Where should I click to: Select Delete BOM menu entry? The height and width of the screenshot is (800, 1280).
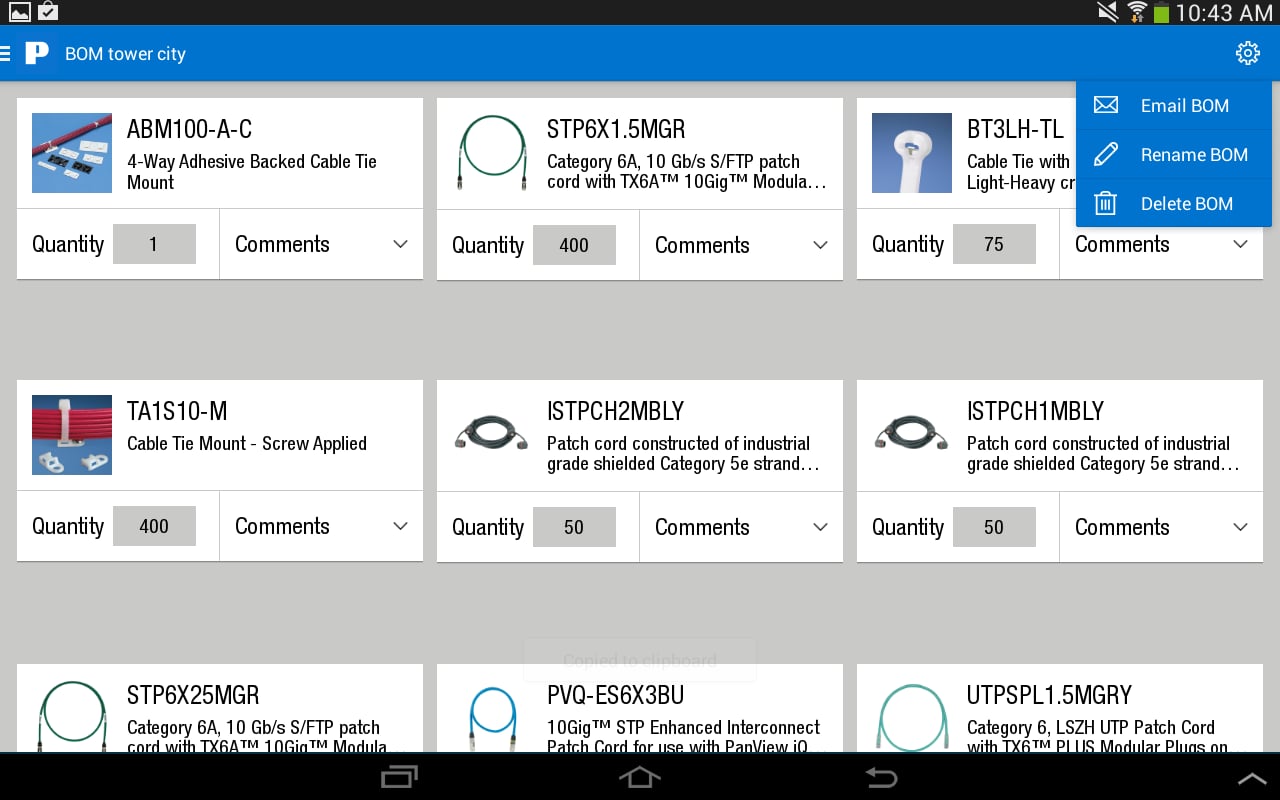1173,203
